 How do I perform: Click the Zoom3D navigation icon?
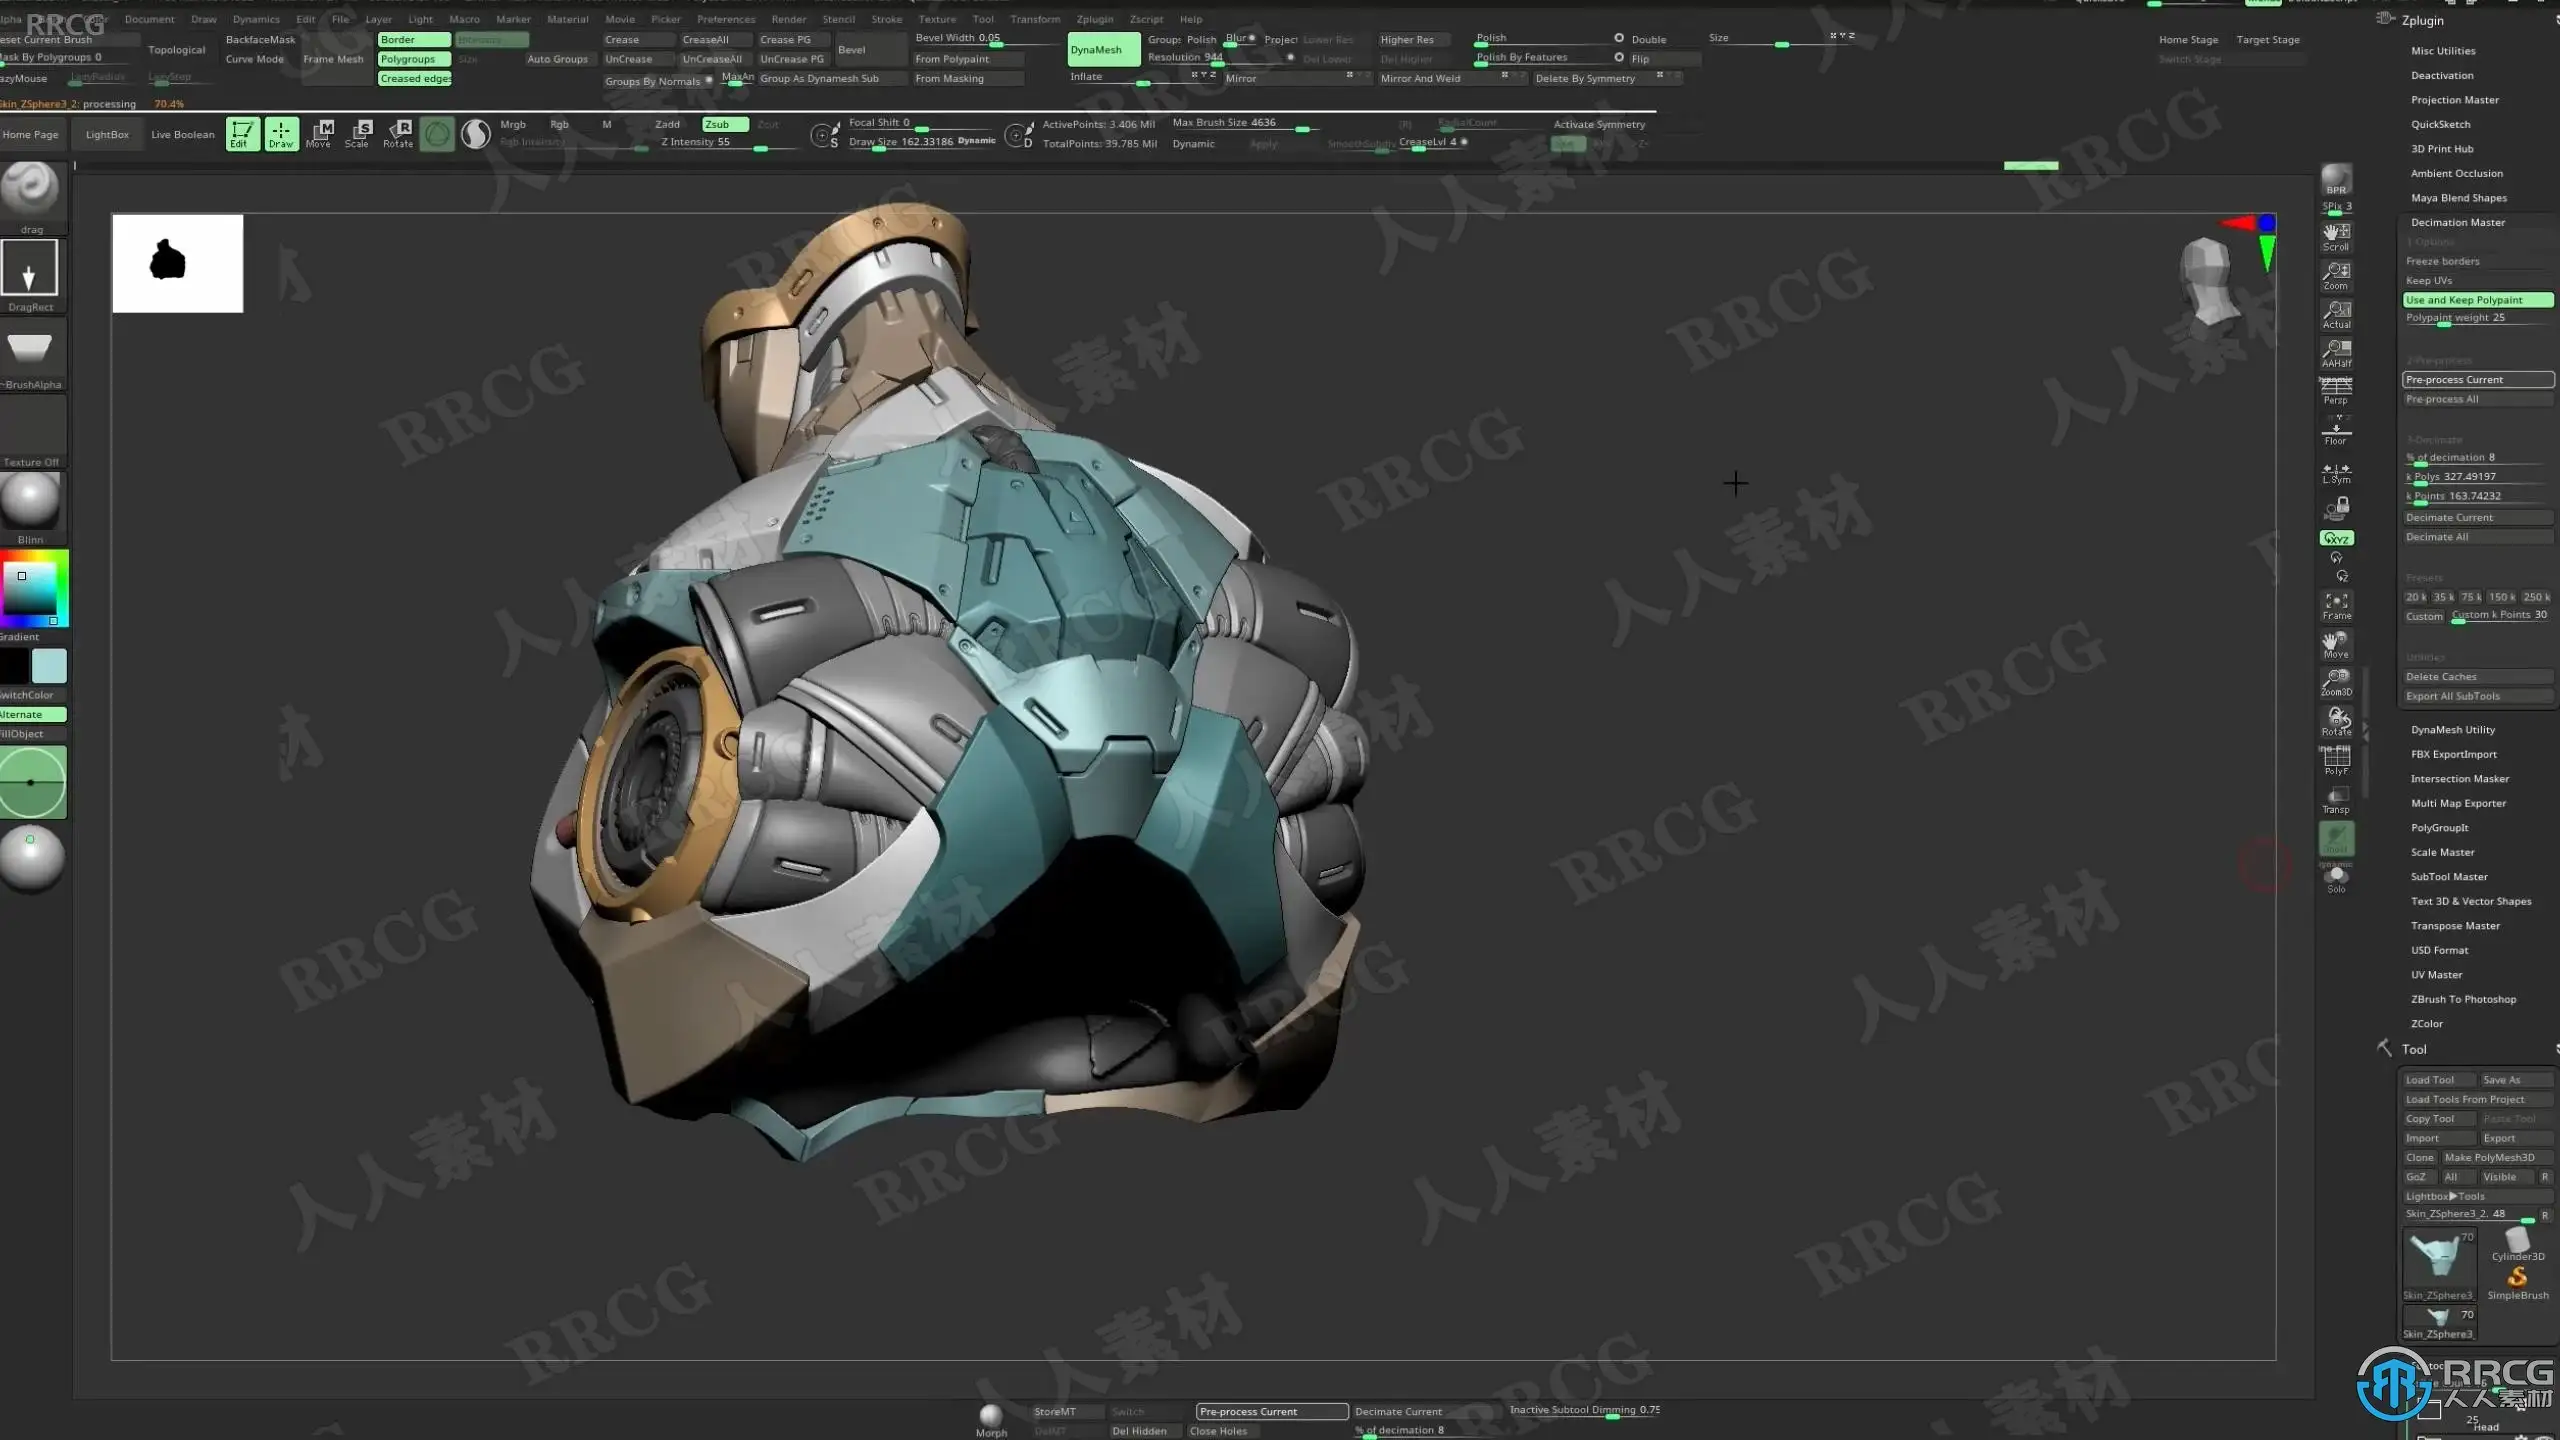(x=2336, y=683)
